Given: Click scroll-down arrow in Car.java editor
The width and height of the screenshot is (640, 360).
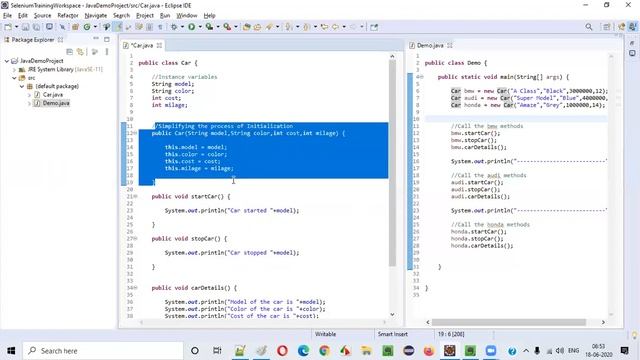Looking at the screenshot, I should click(392, 315).
